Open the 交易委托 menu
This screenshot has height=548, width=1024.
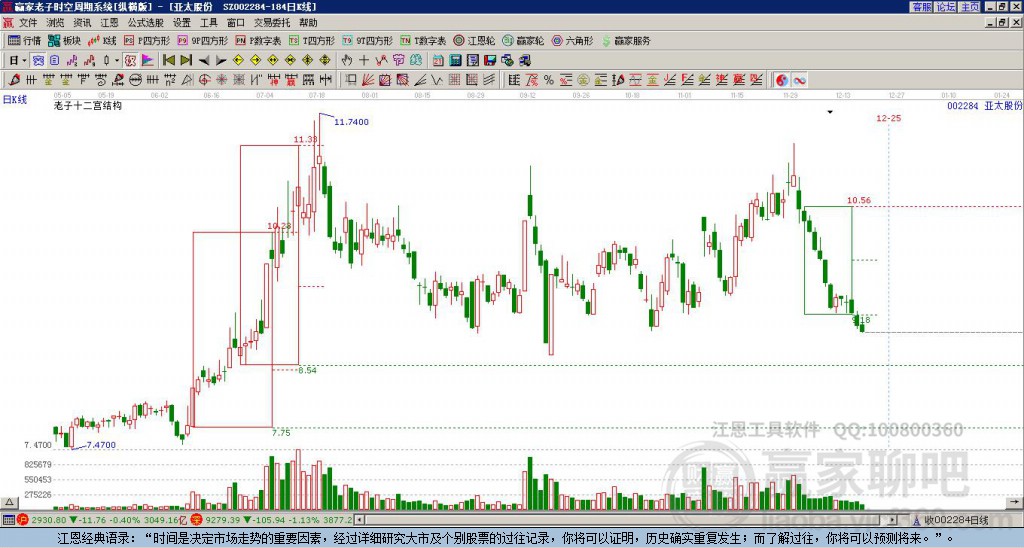(272, 23)
